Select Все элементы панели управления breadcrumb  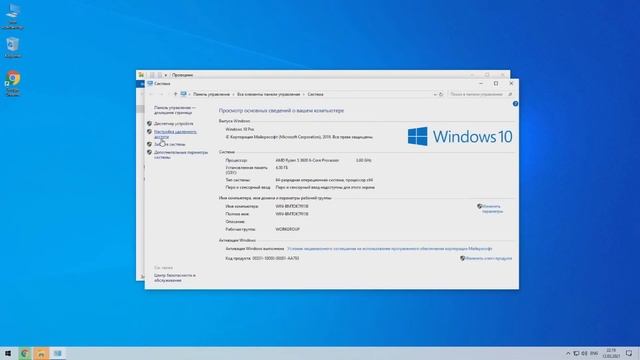(x=269, y=94)
